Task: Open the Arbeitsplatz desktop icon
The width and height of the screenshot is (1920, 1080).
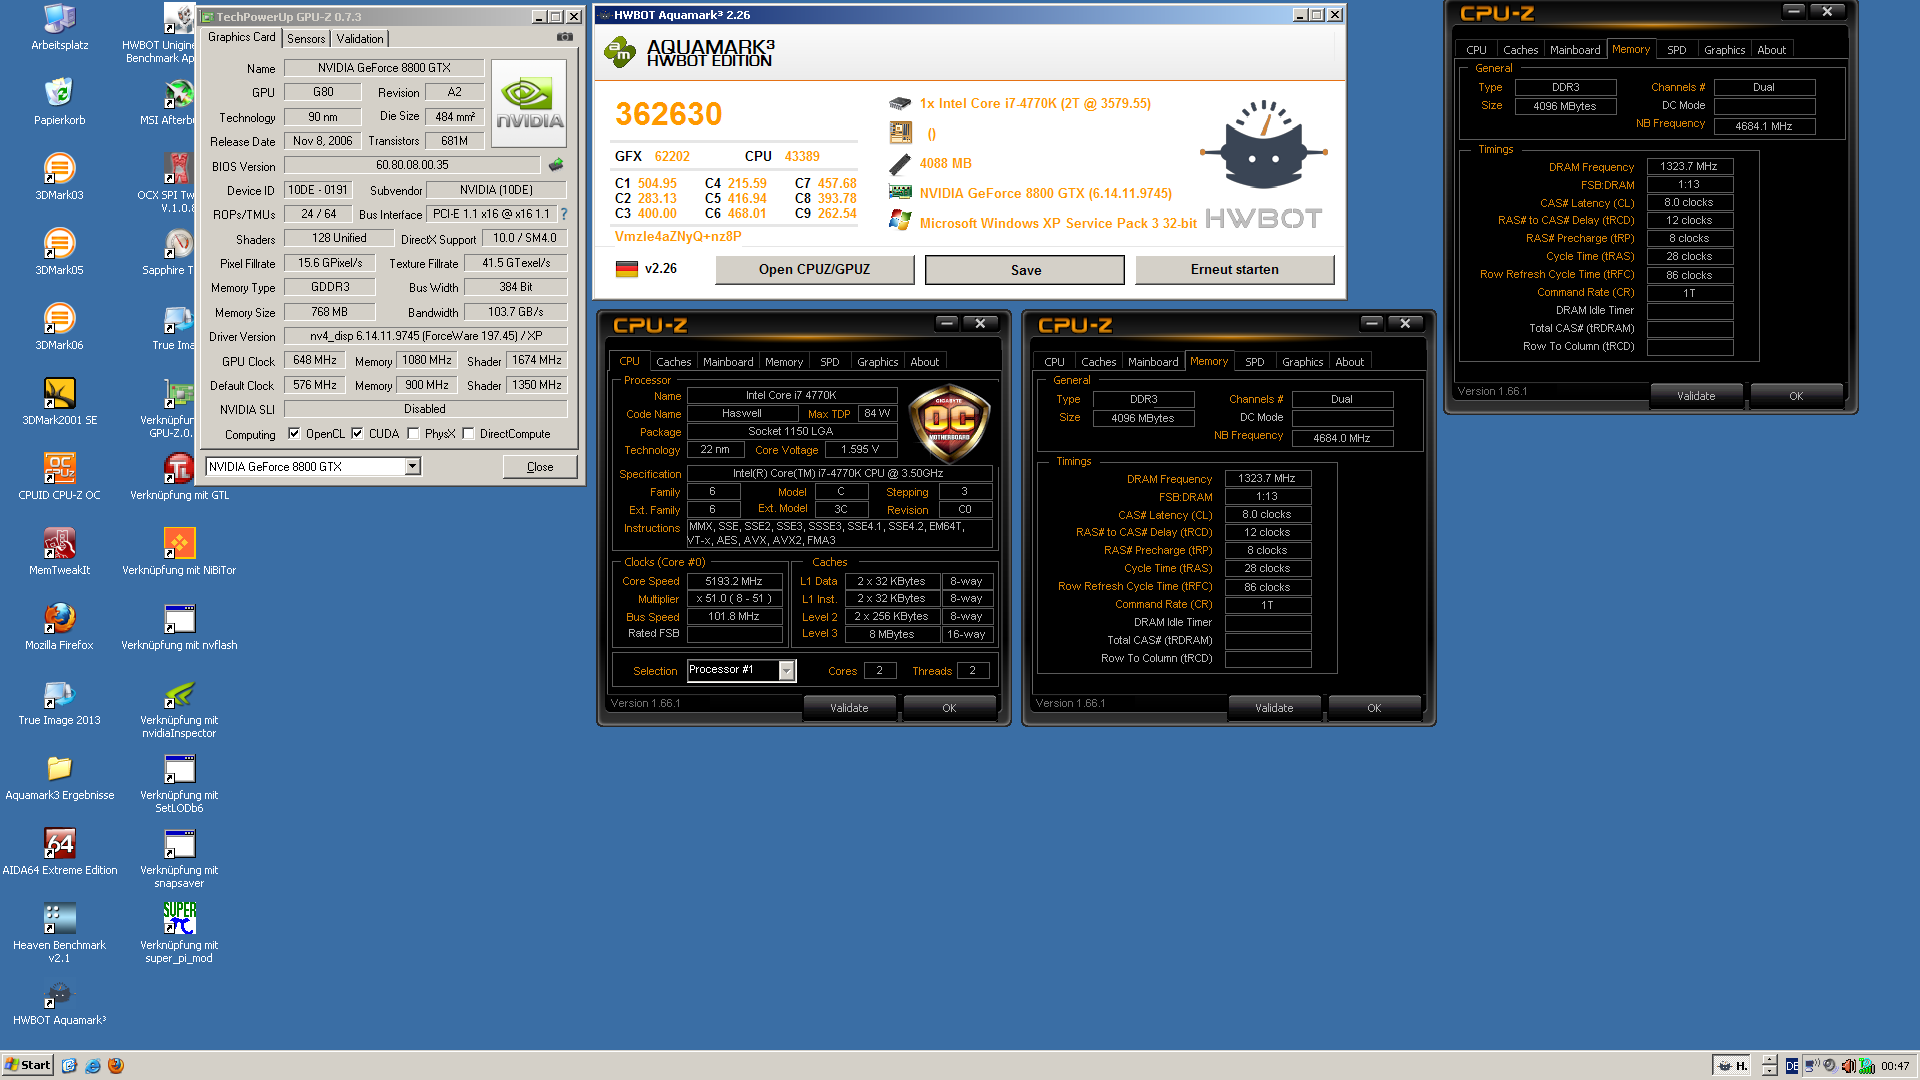Action: pyautogui.click(x=59, y=27)
